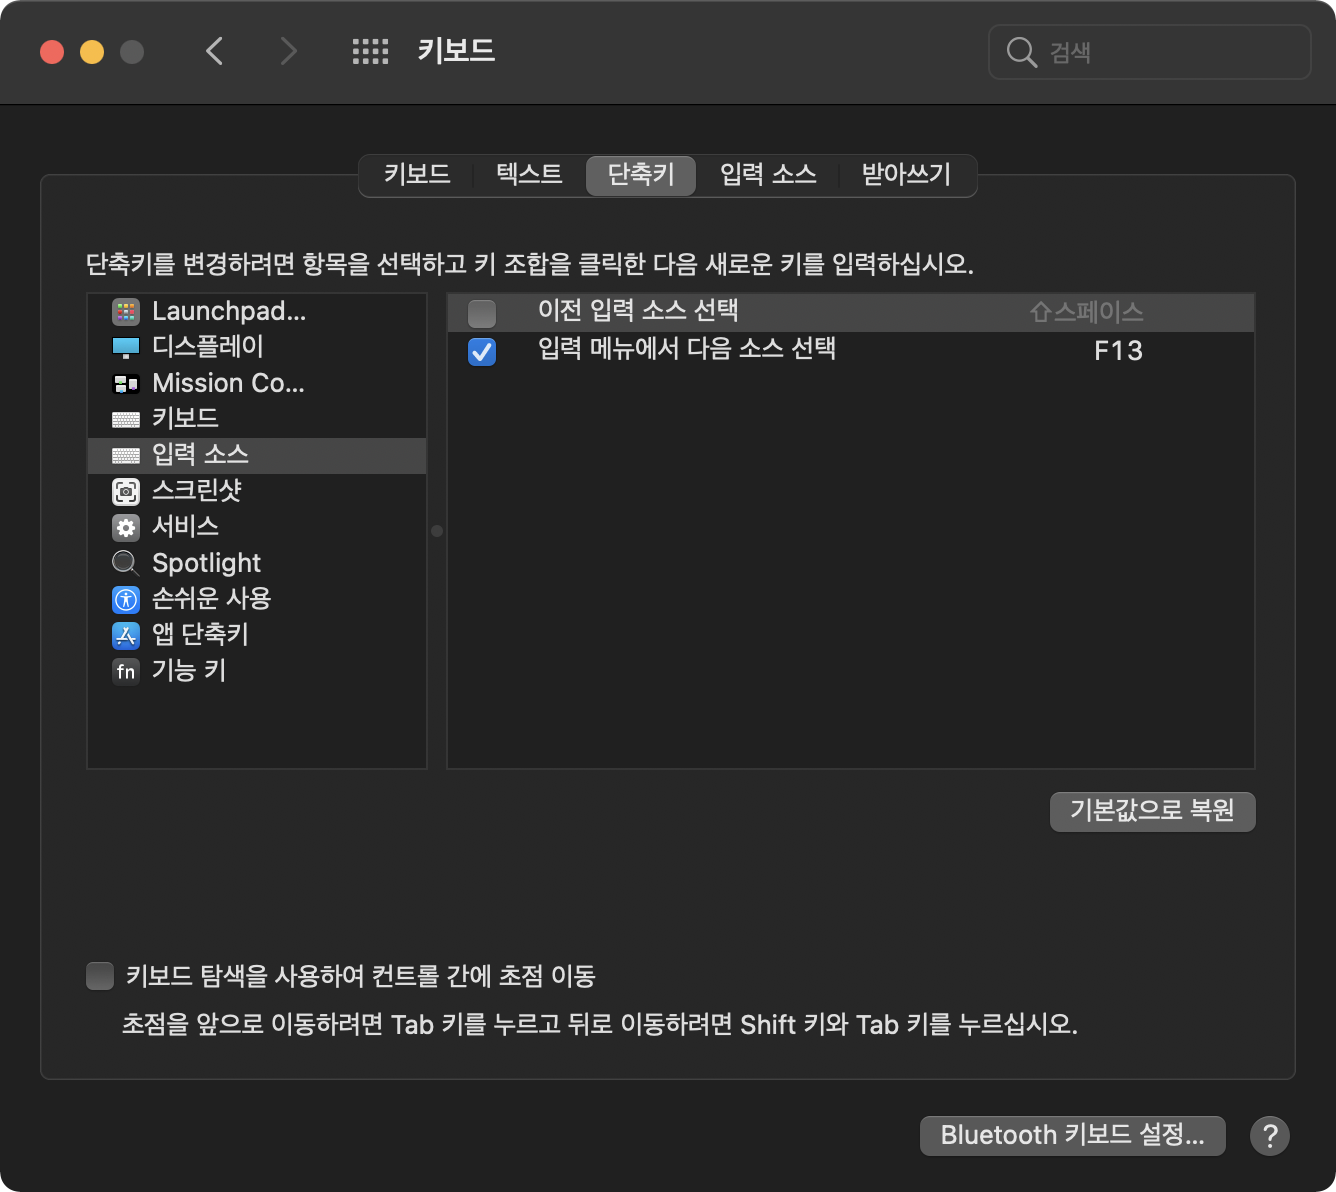Click the blue Display monitor icon
The width and height of the screenshot is (1336, 1192).
126,348
